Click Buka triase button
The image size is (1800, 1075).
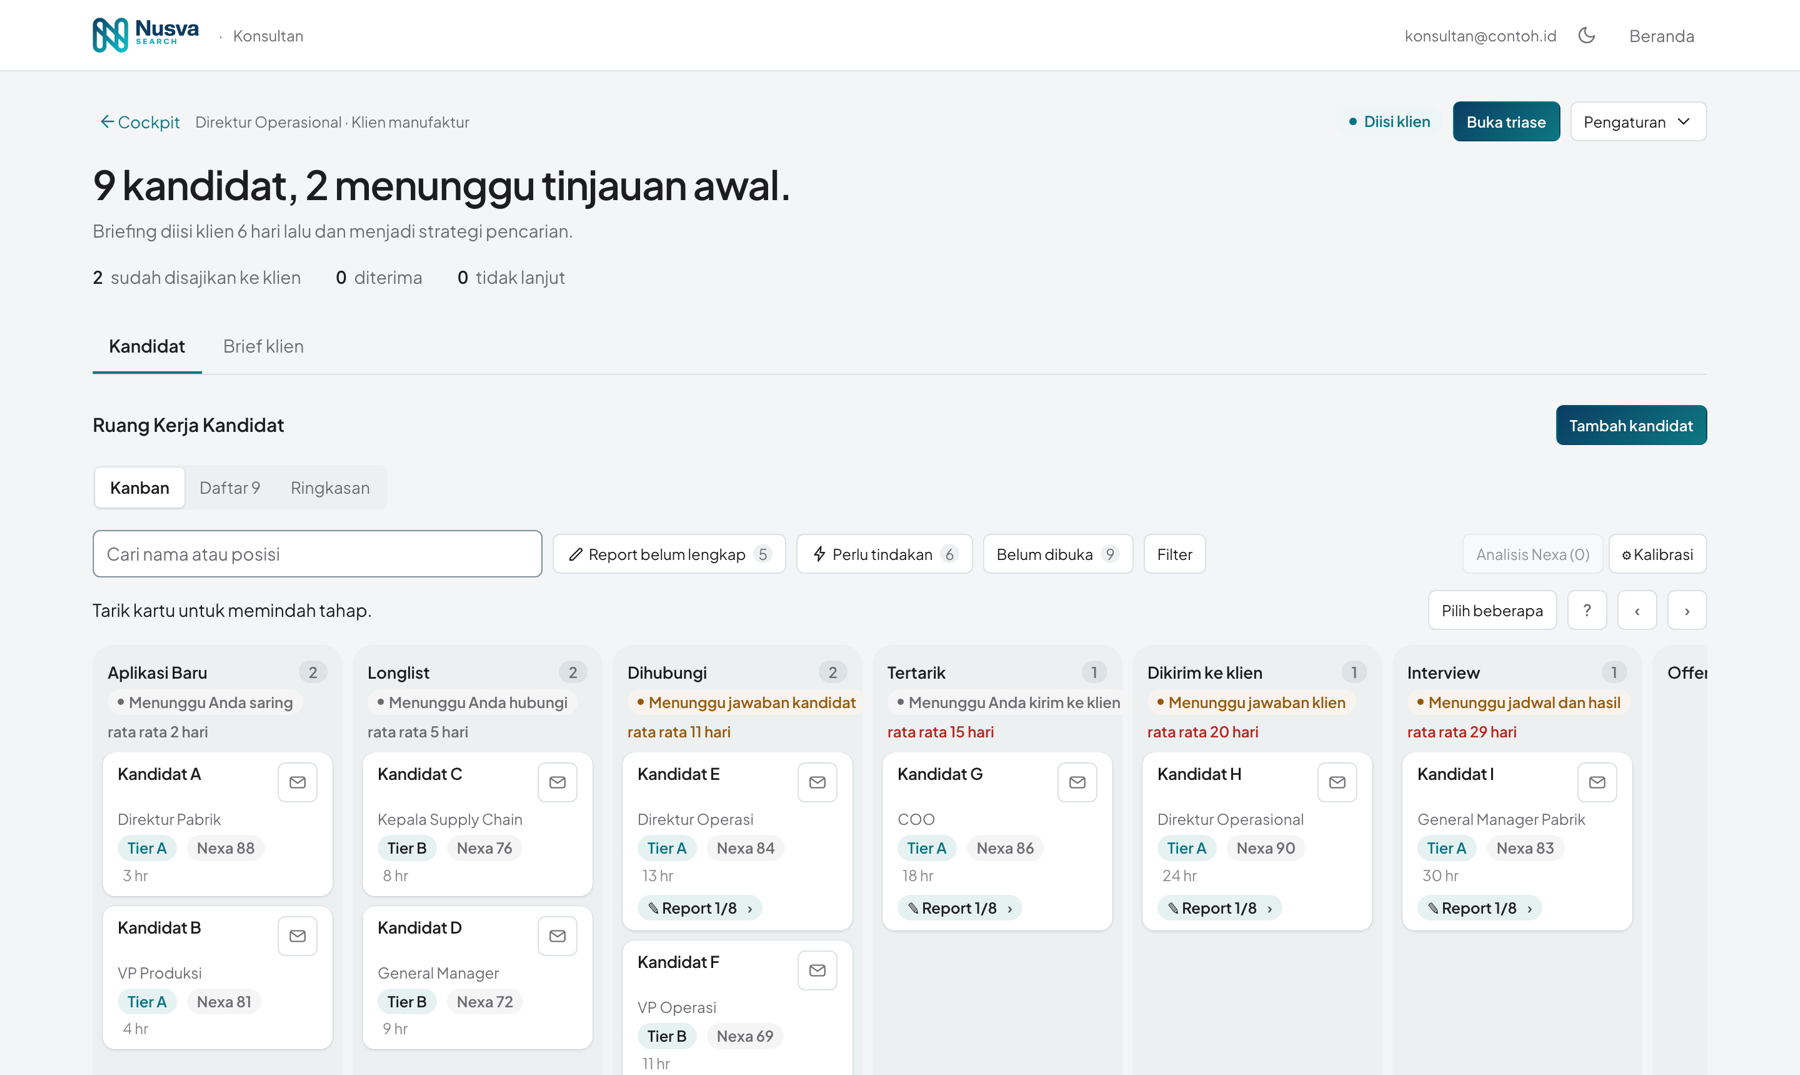[1506, 121]
